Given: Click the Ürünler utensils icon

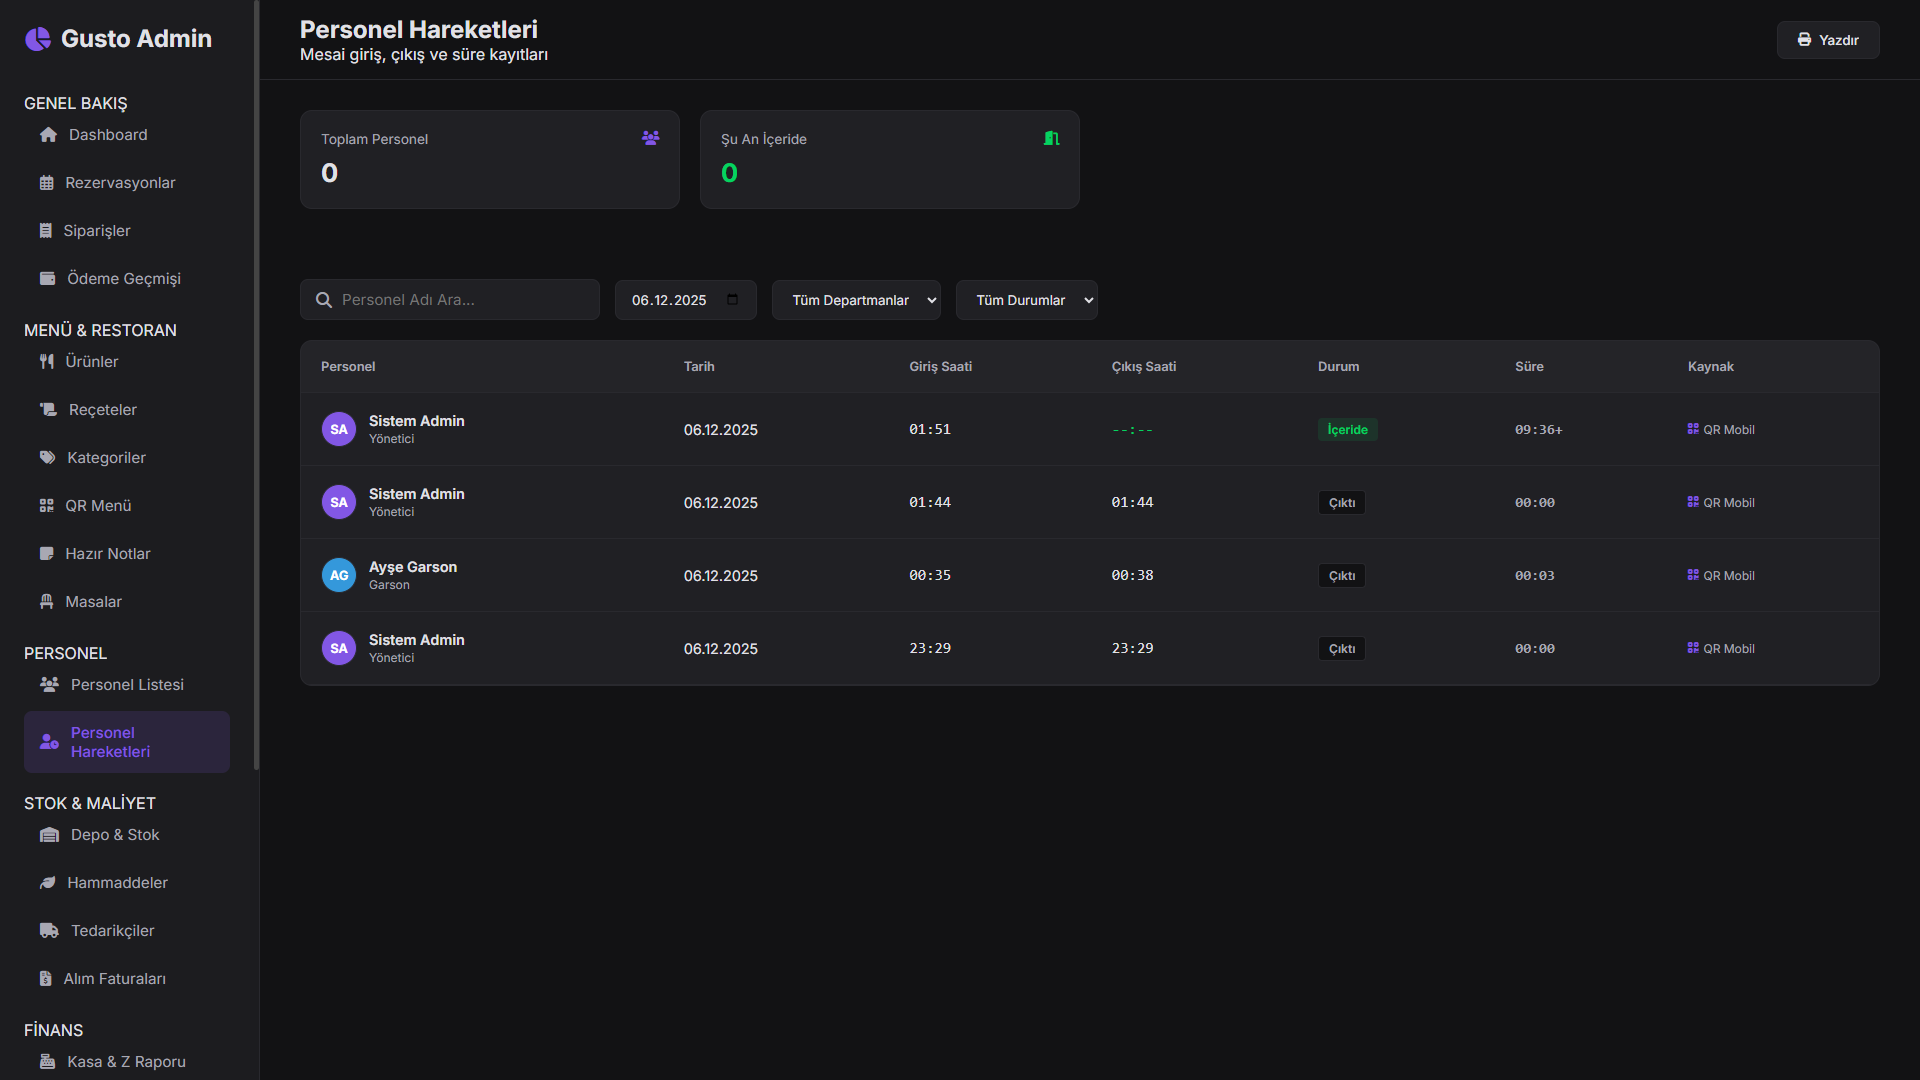Looking at the screenshot, I should 46,362.
